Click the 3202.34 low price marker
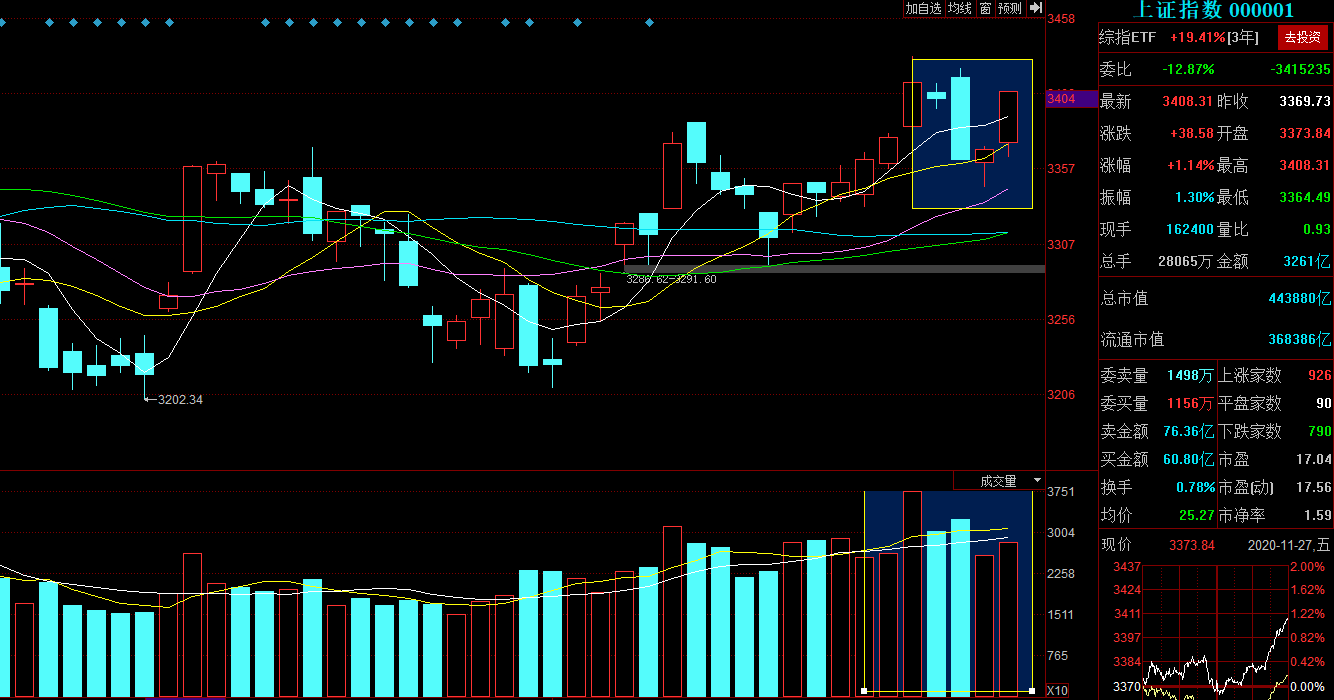 (x=178, y=400)
